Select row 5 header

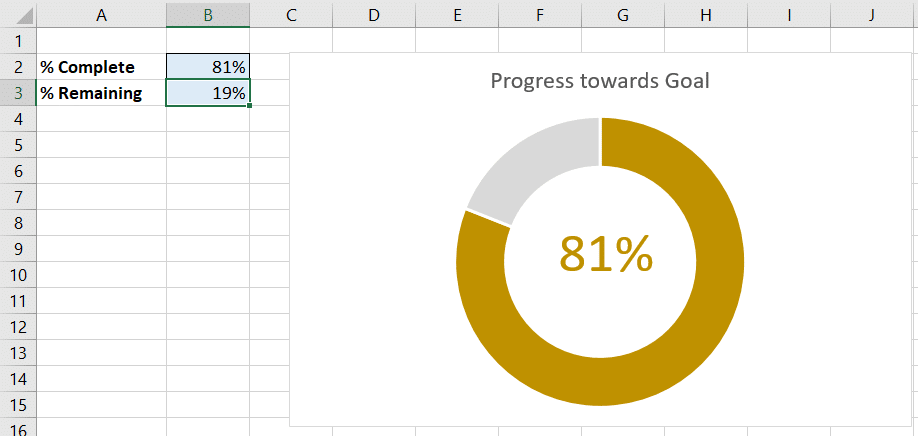click(18, 145)
